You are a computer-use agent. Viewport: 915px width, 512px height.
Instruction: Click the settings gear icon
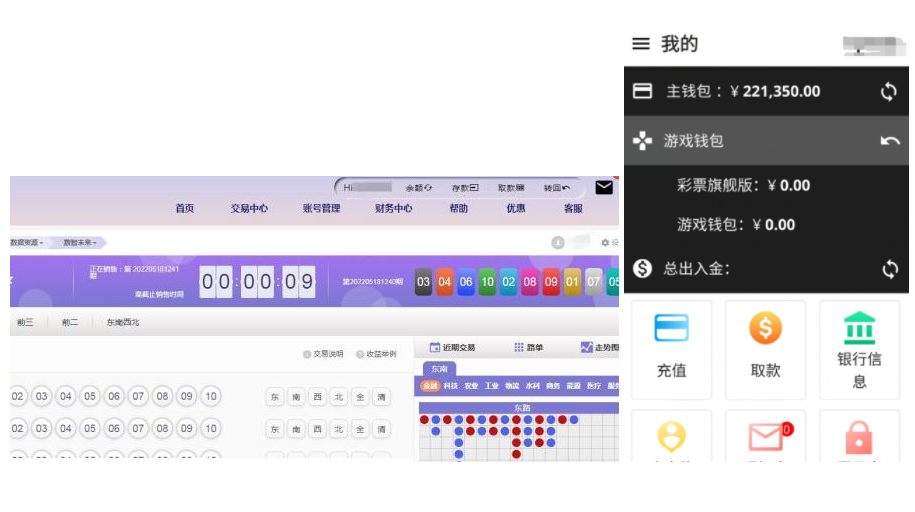(x=605, y=243)
